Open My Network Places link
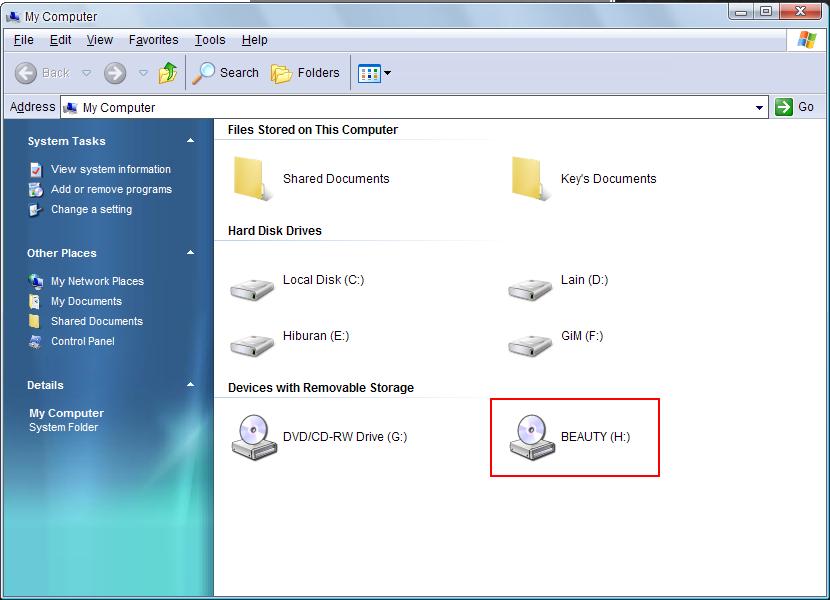 click(97, 281)
